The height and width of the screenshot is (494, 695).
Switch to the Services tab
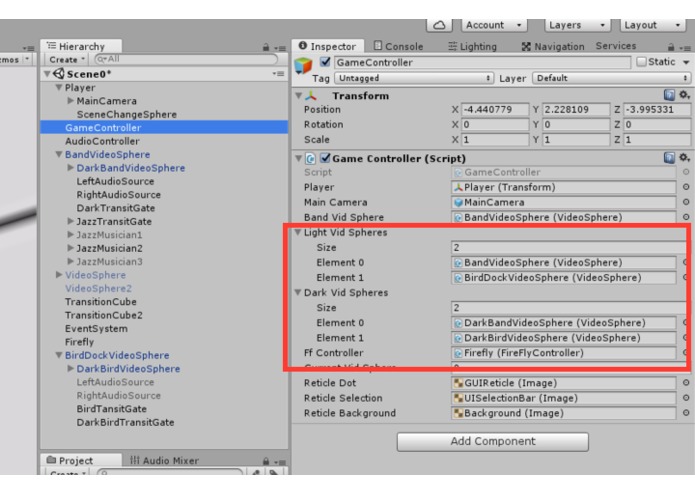[x=616, y=46]
